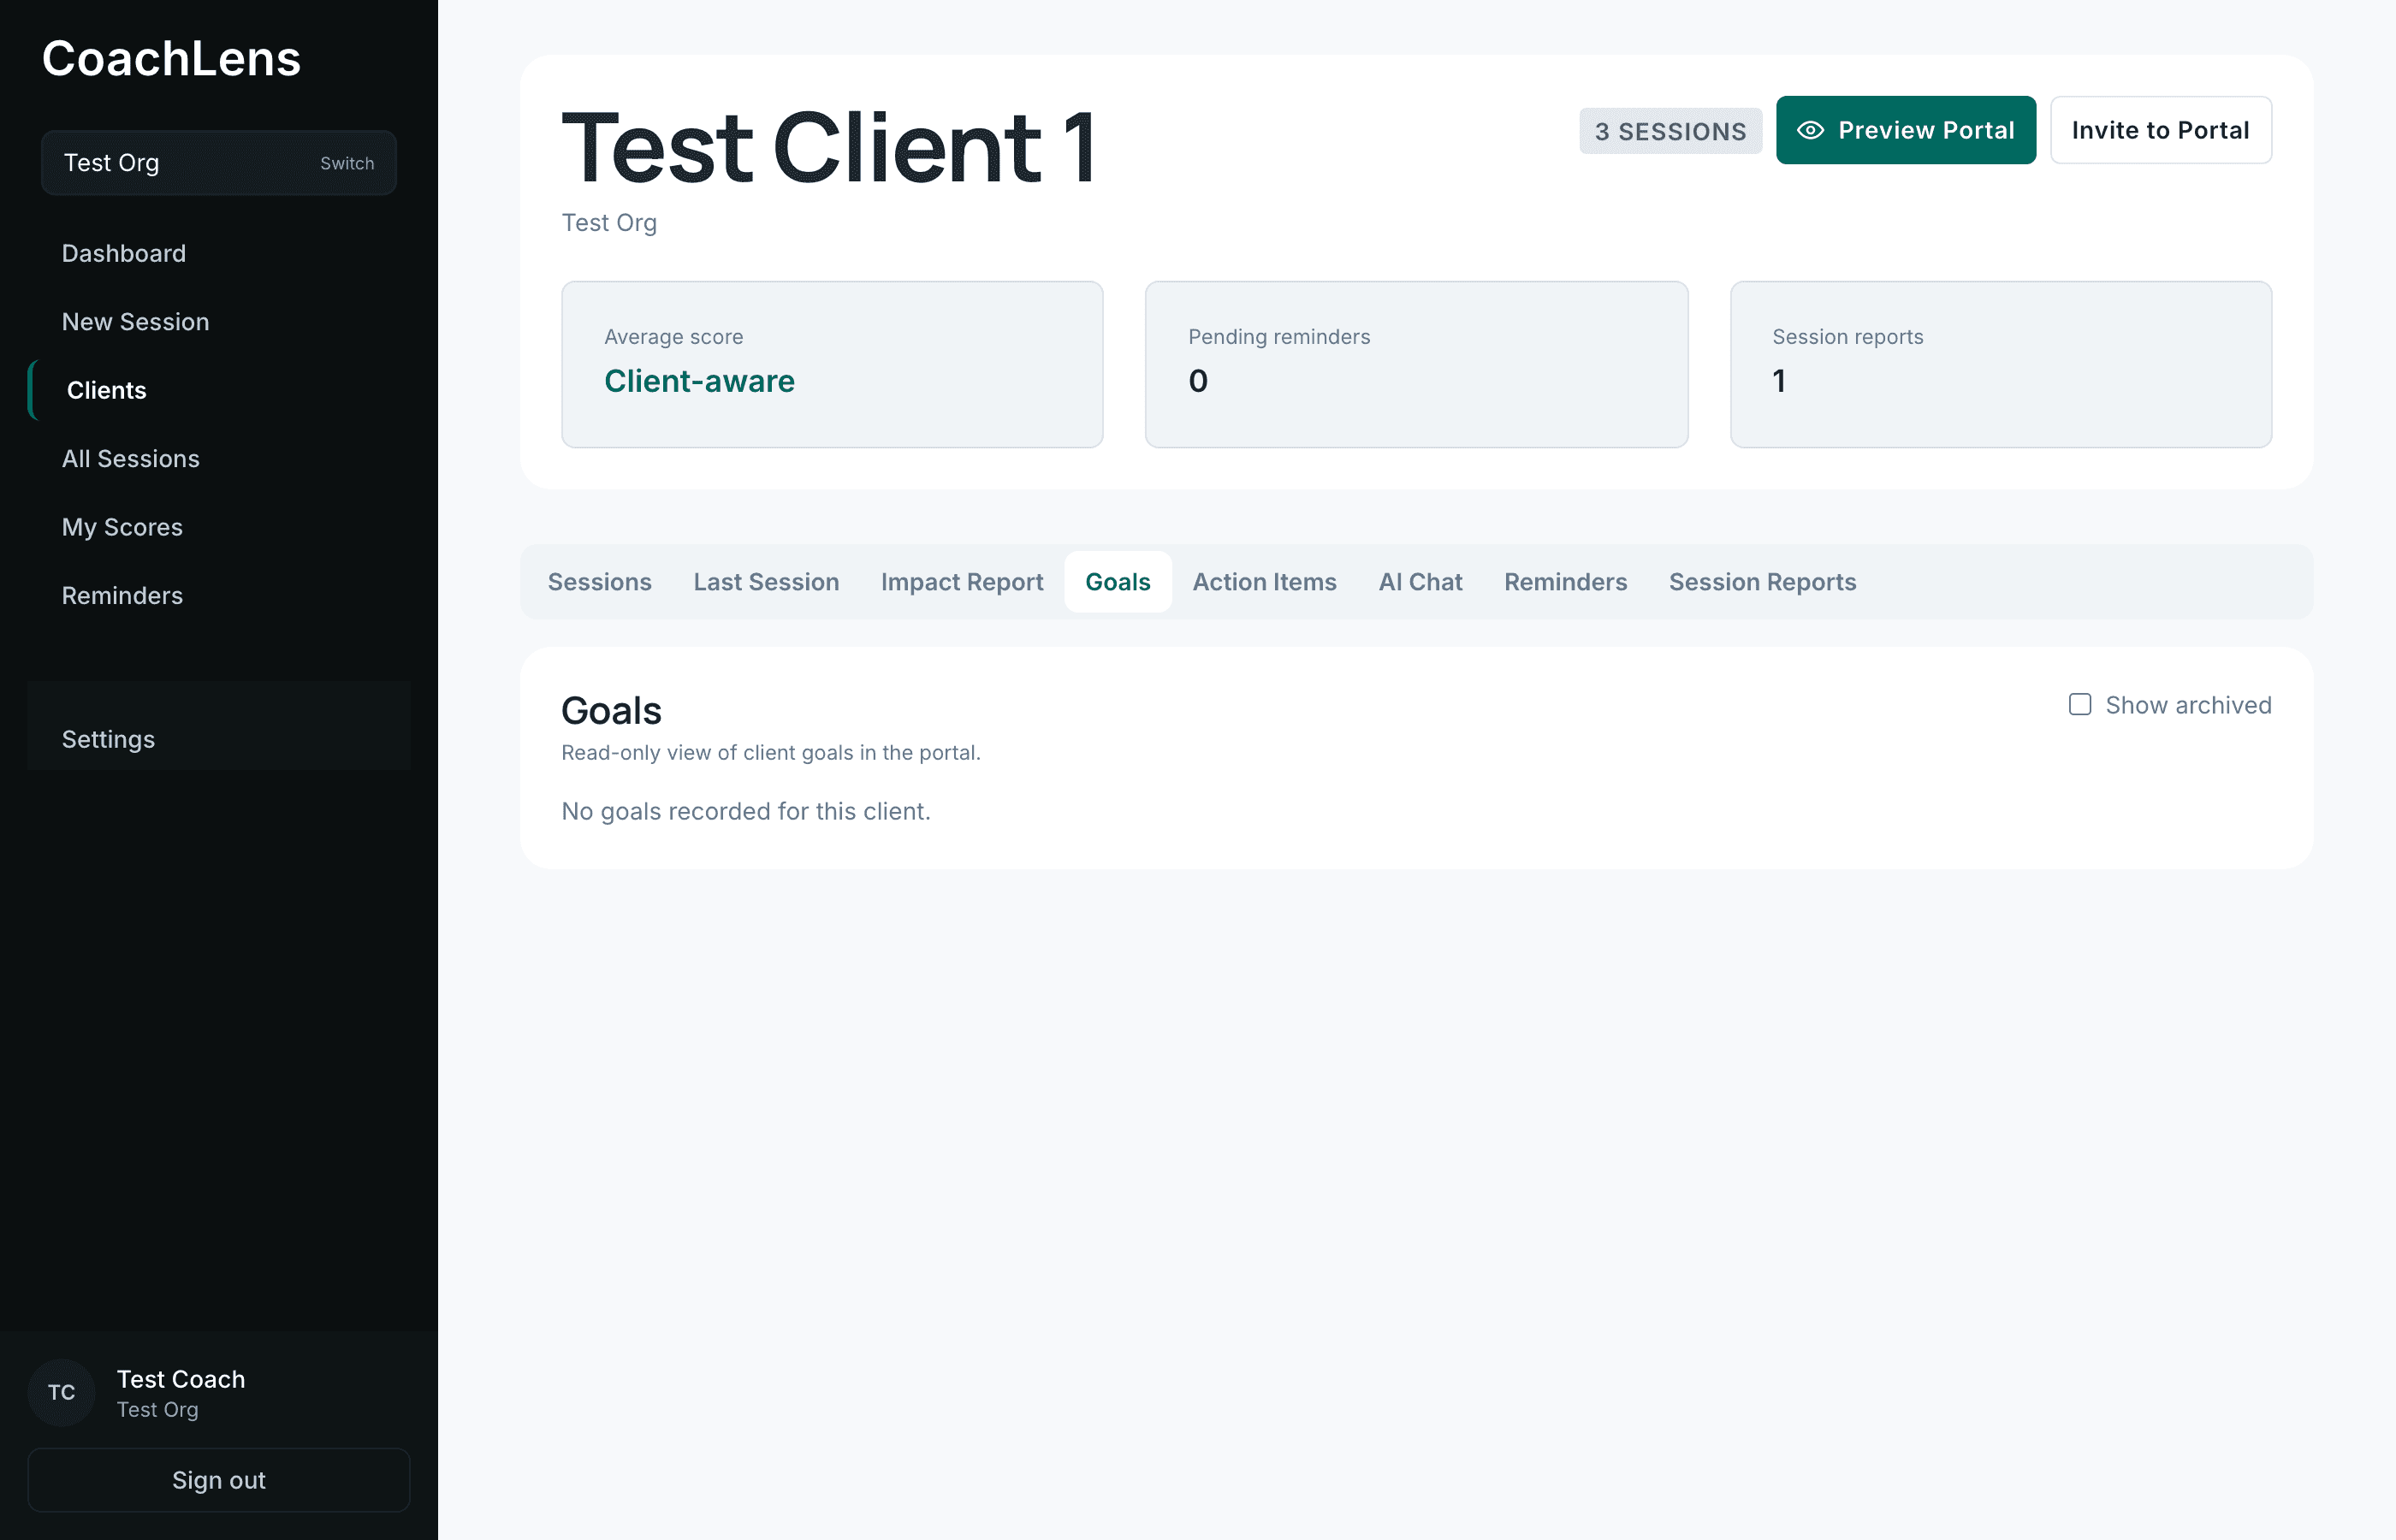Open the AI Chat tab
The height and width of the screenshot is (1540, 2396).
point(1420,582)
